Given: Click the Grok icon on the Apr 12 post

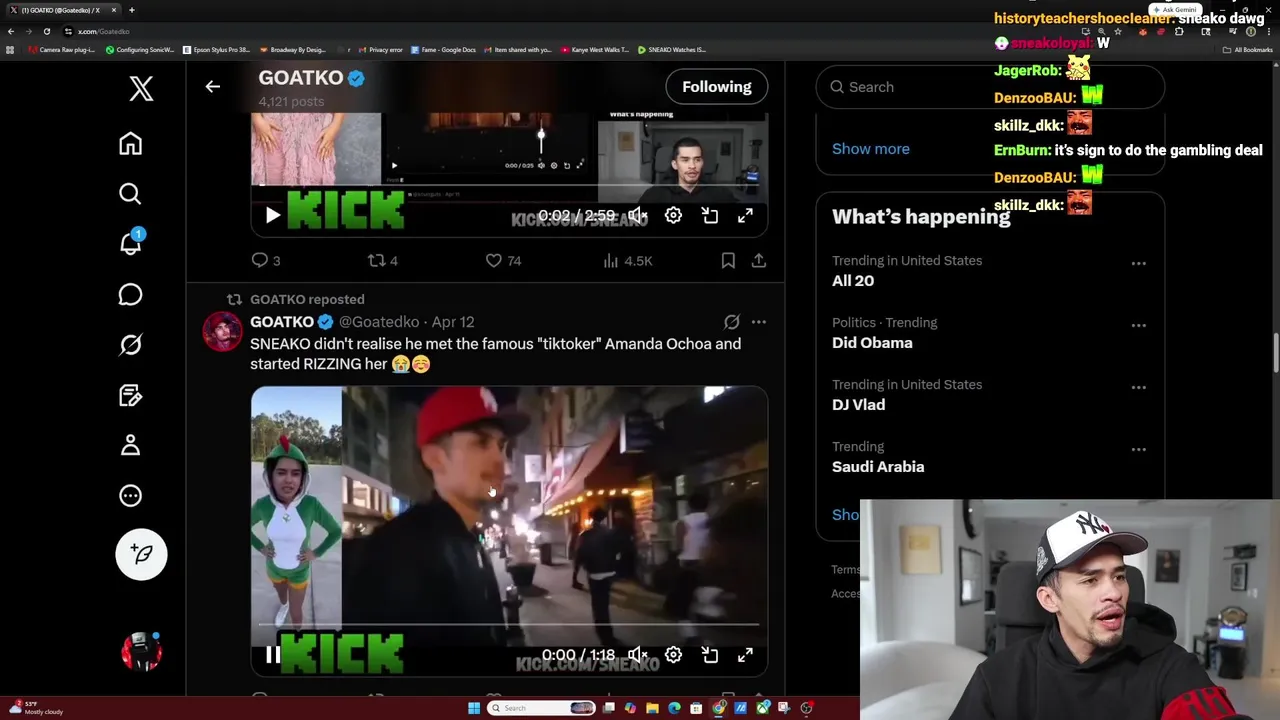Looking at the screenshot, I should (x=732, y=322).
